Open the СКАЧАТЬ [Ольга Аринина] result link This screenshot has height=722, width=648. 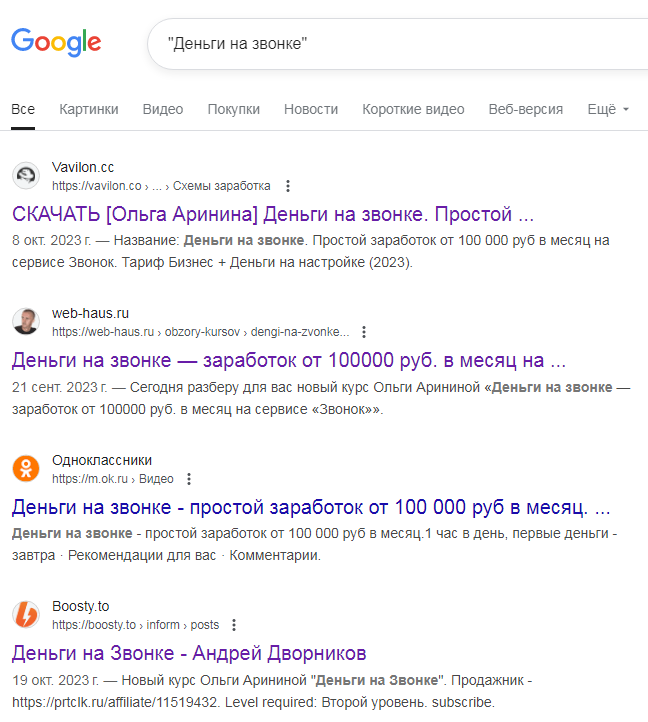pos(273,214)
